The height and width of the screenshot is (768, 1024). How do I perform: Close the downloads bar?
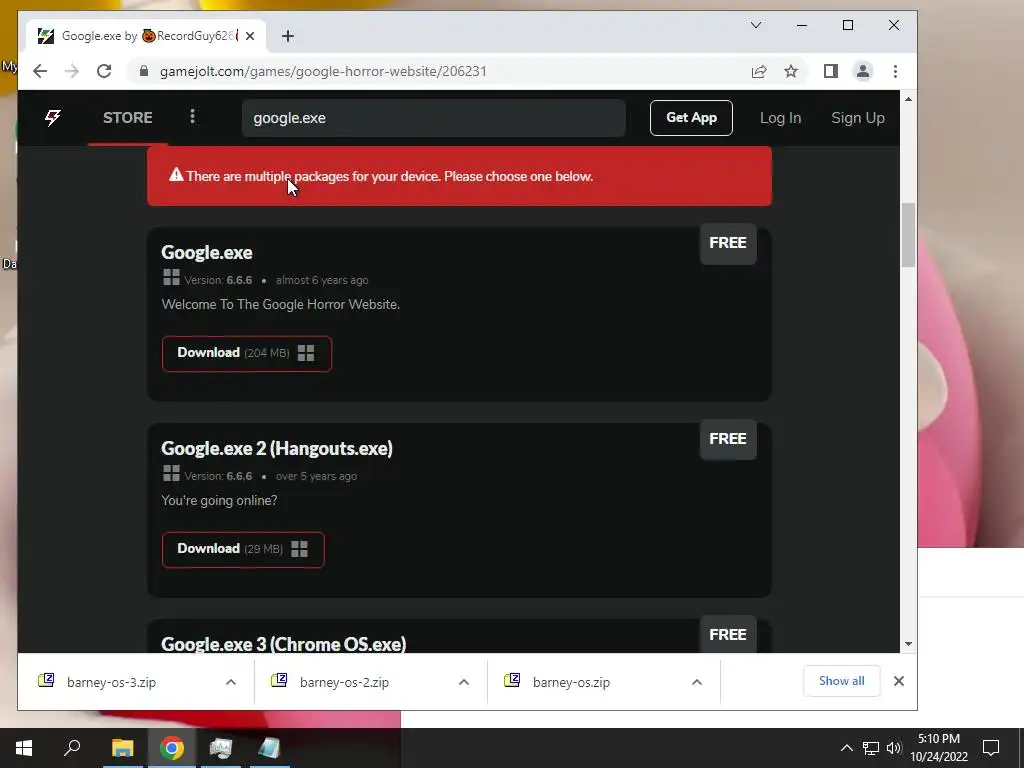click(899, 681)
